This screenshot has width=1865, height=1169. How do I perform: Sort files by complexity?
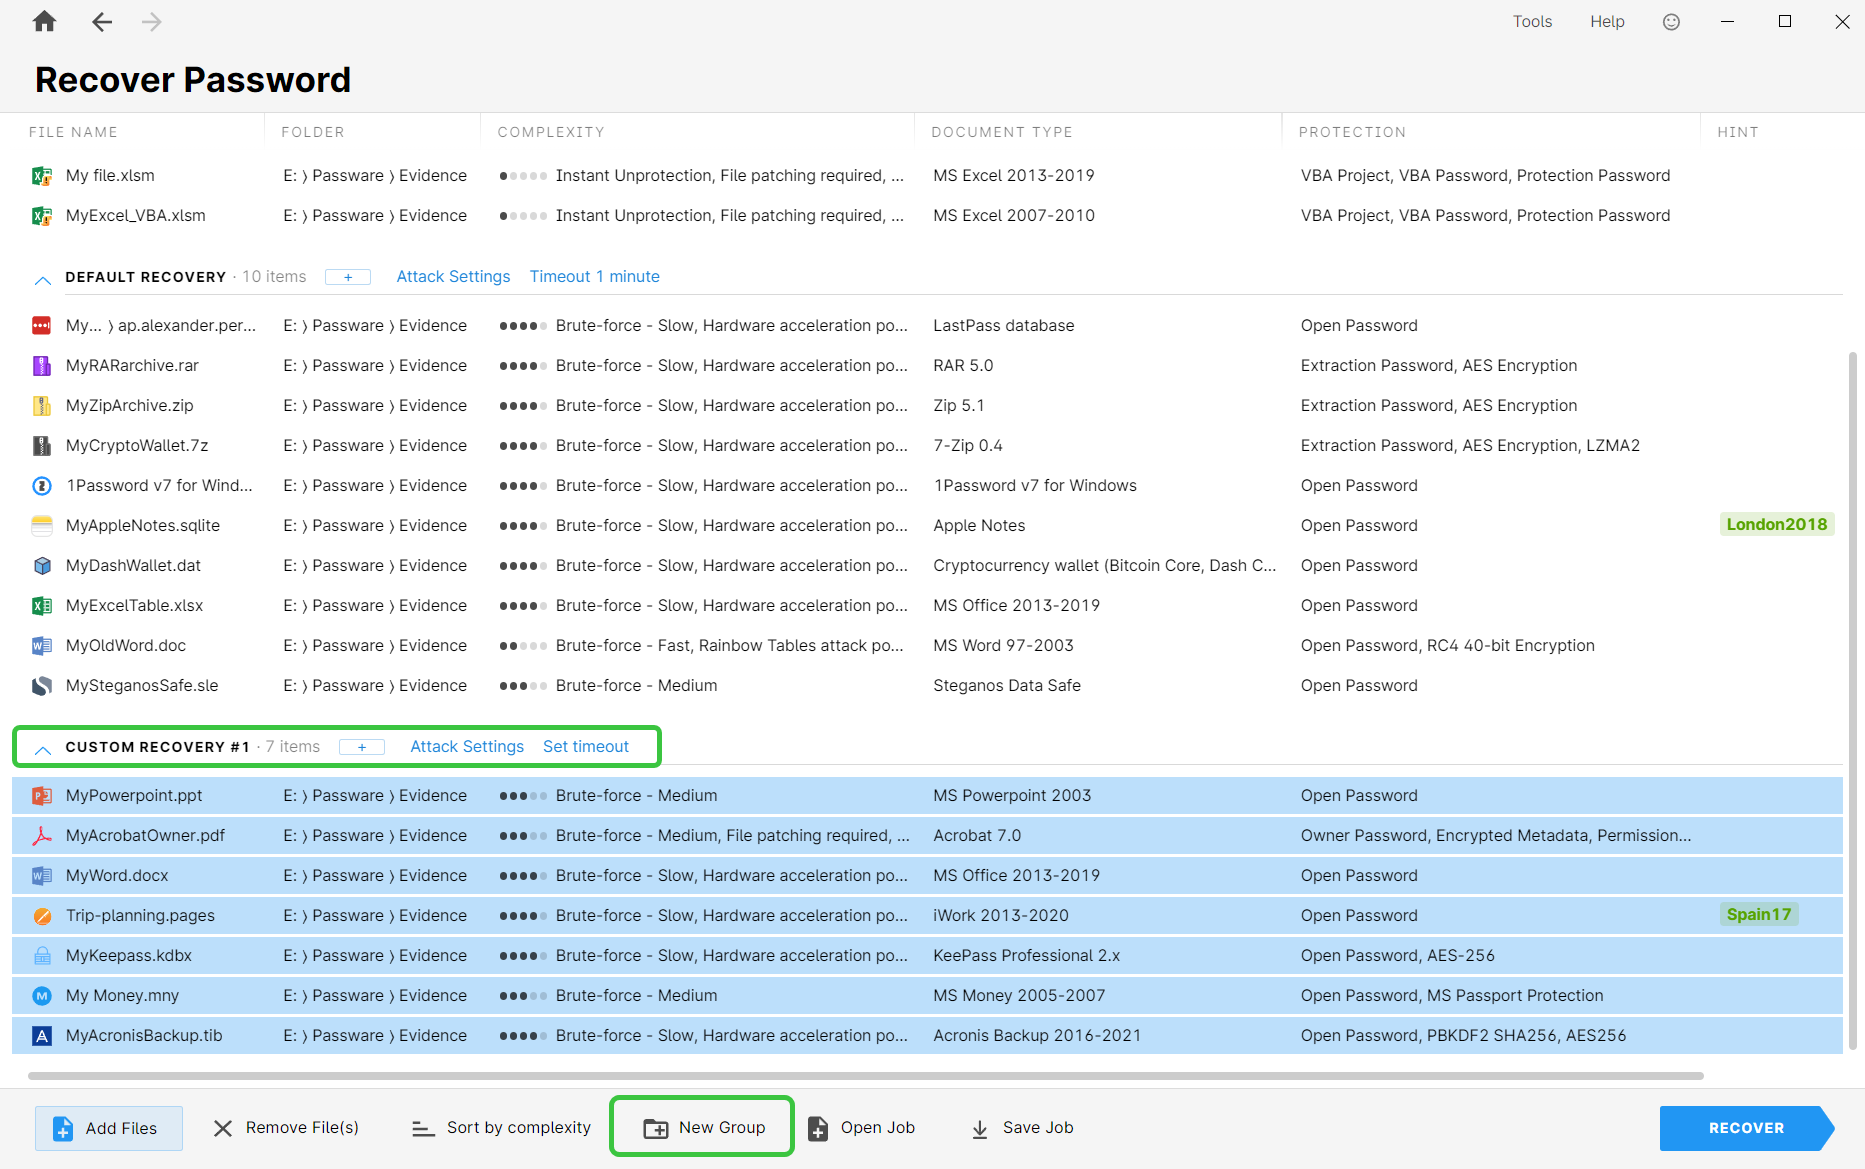(501, 1128)
